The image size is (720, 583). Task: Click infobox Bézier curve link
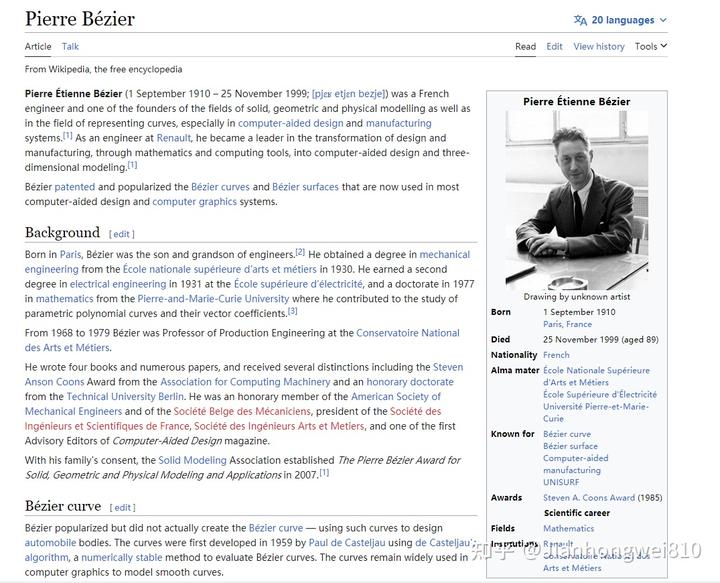[x=567, y=434]
